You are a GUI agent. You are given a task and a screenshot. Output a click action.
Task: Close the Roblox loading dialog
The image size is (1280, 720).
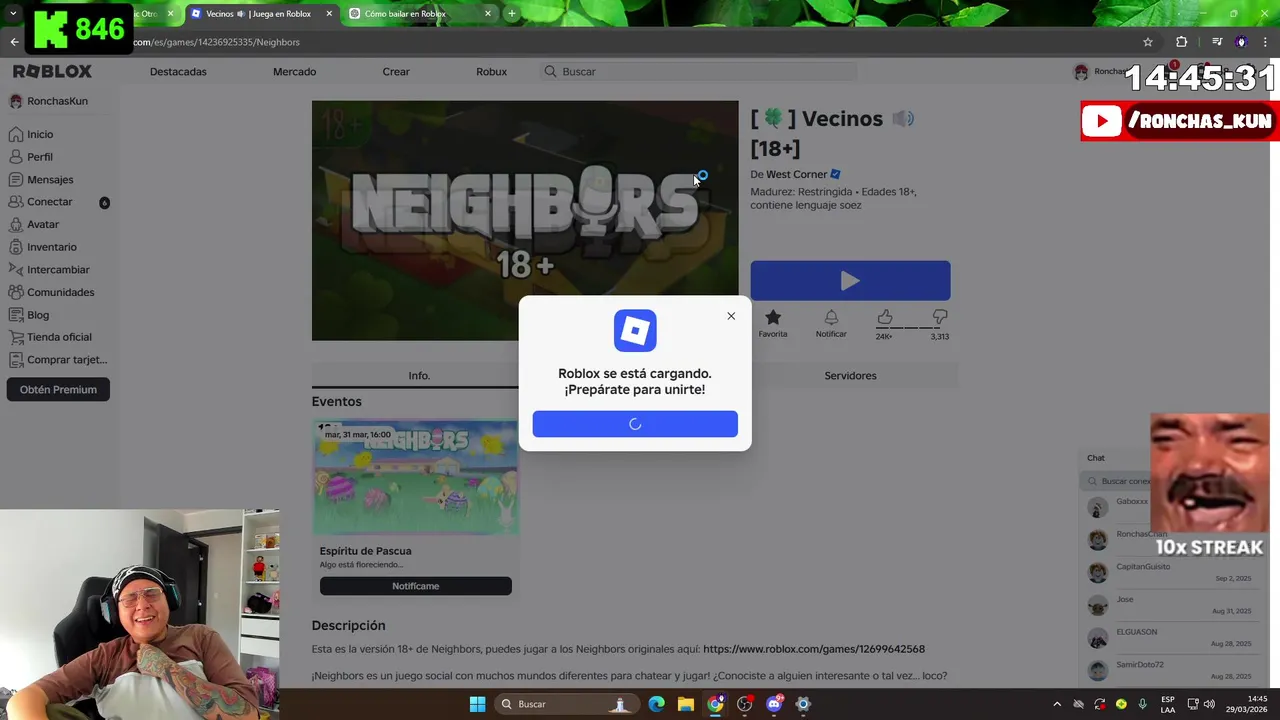[731, 316]
